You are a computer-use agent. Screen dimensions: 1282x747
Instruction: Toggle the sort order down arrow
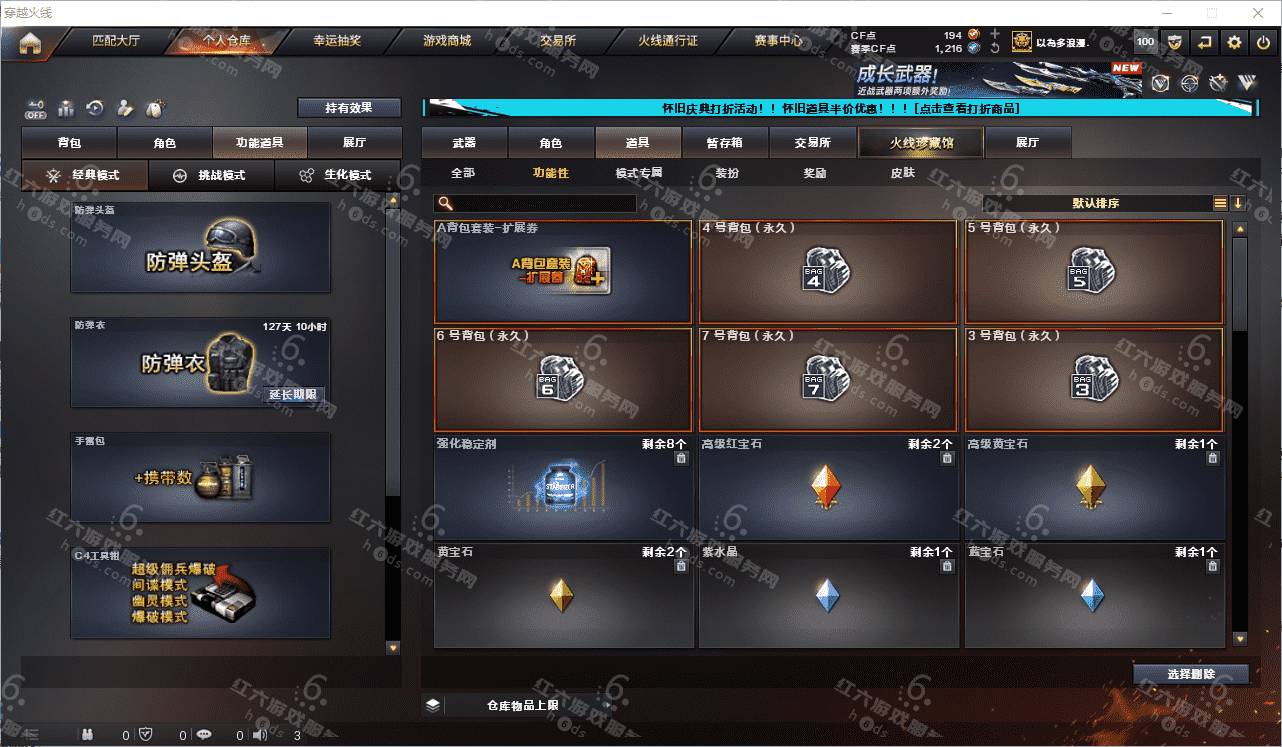[x=1238, y=203]
